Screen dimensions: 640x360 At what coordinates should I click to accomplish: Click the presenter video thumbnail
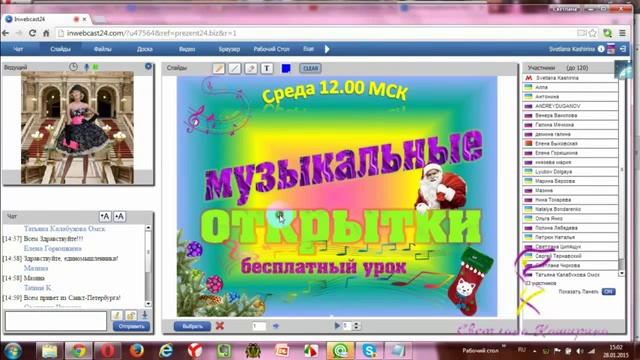point(77,128)
